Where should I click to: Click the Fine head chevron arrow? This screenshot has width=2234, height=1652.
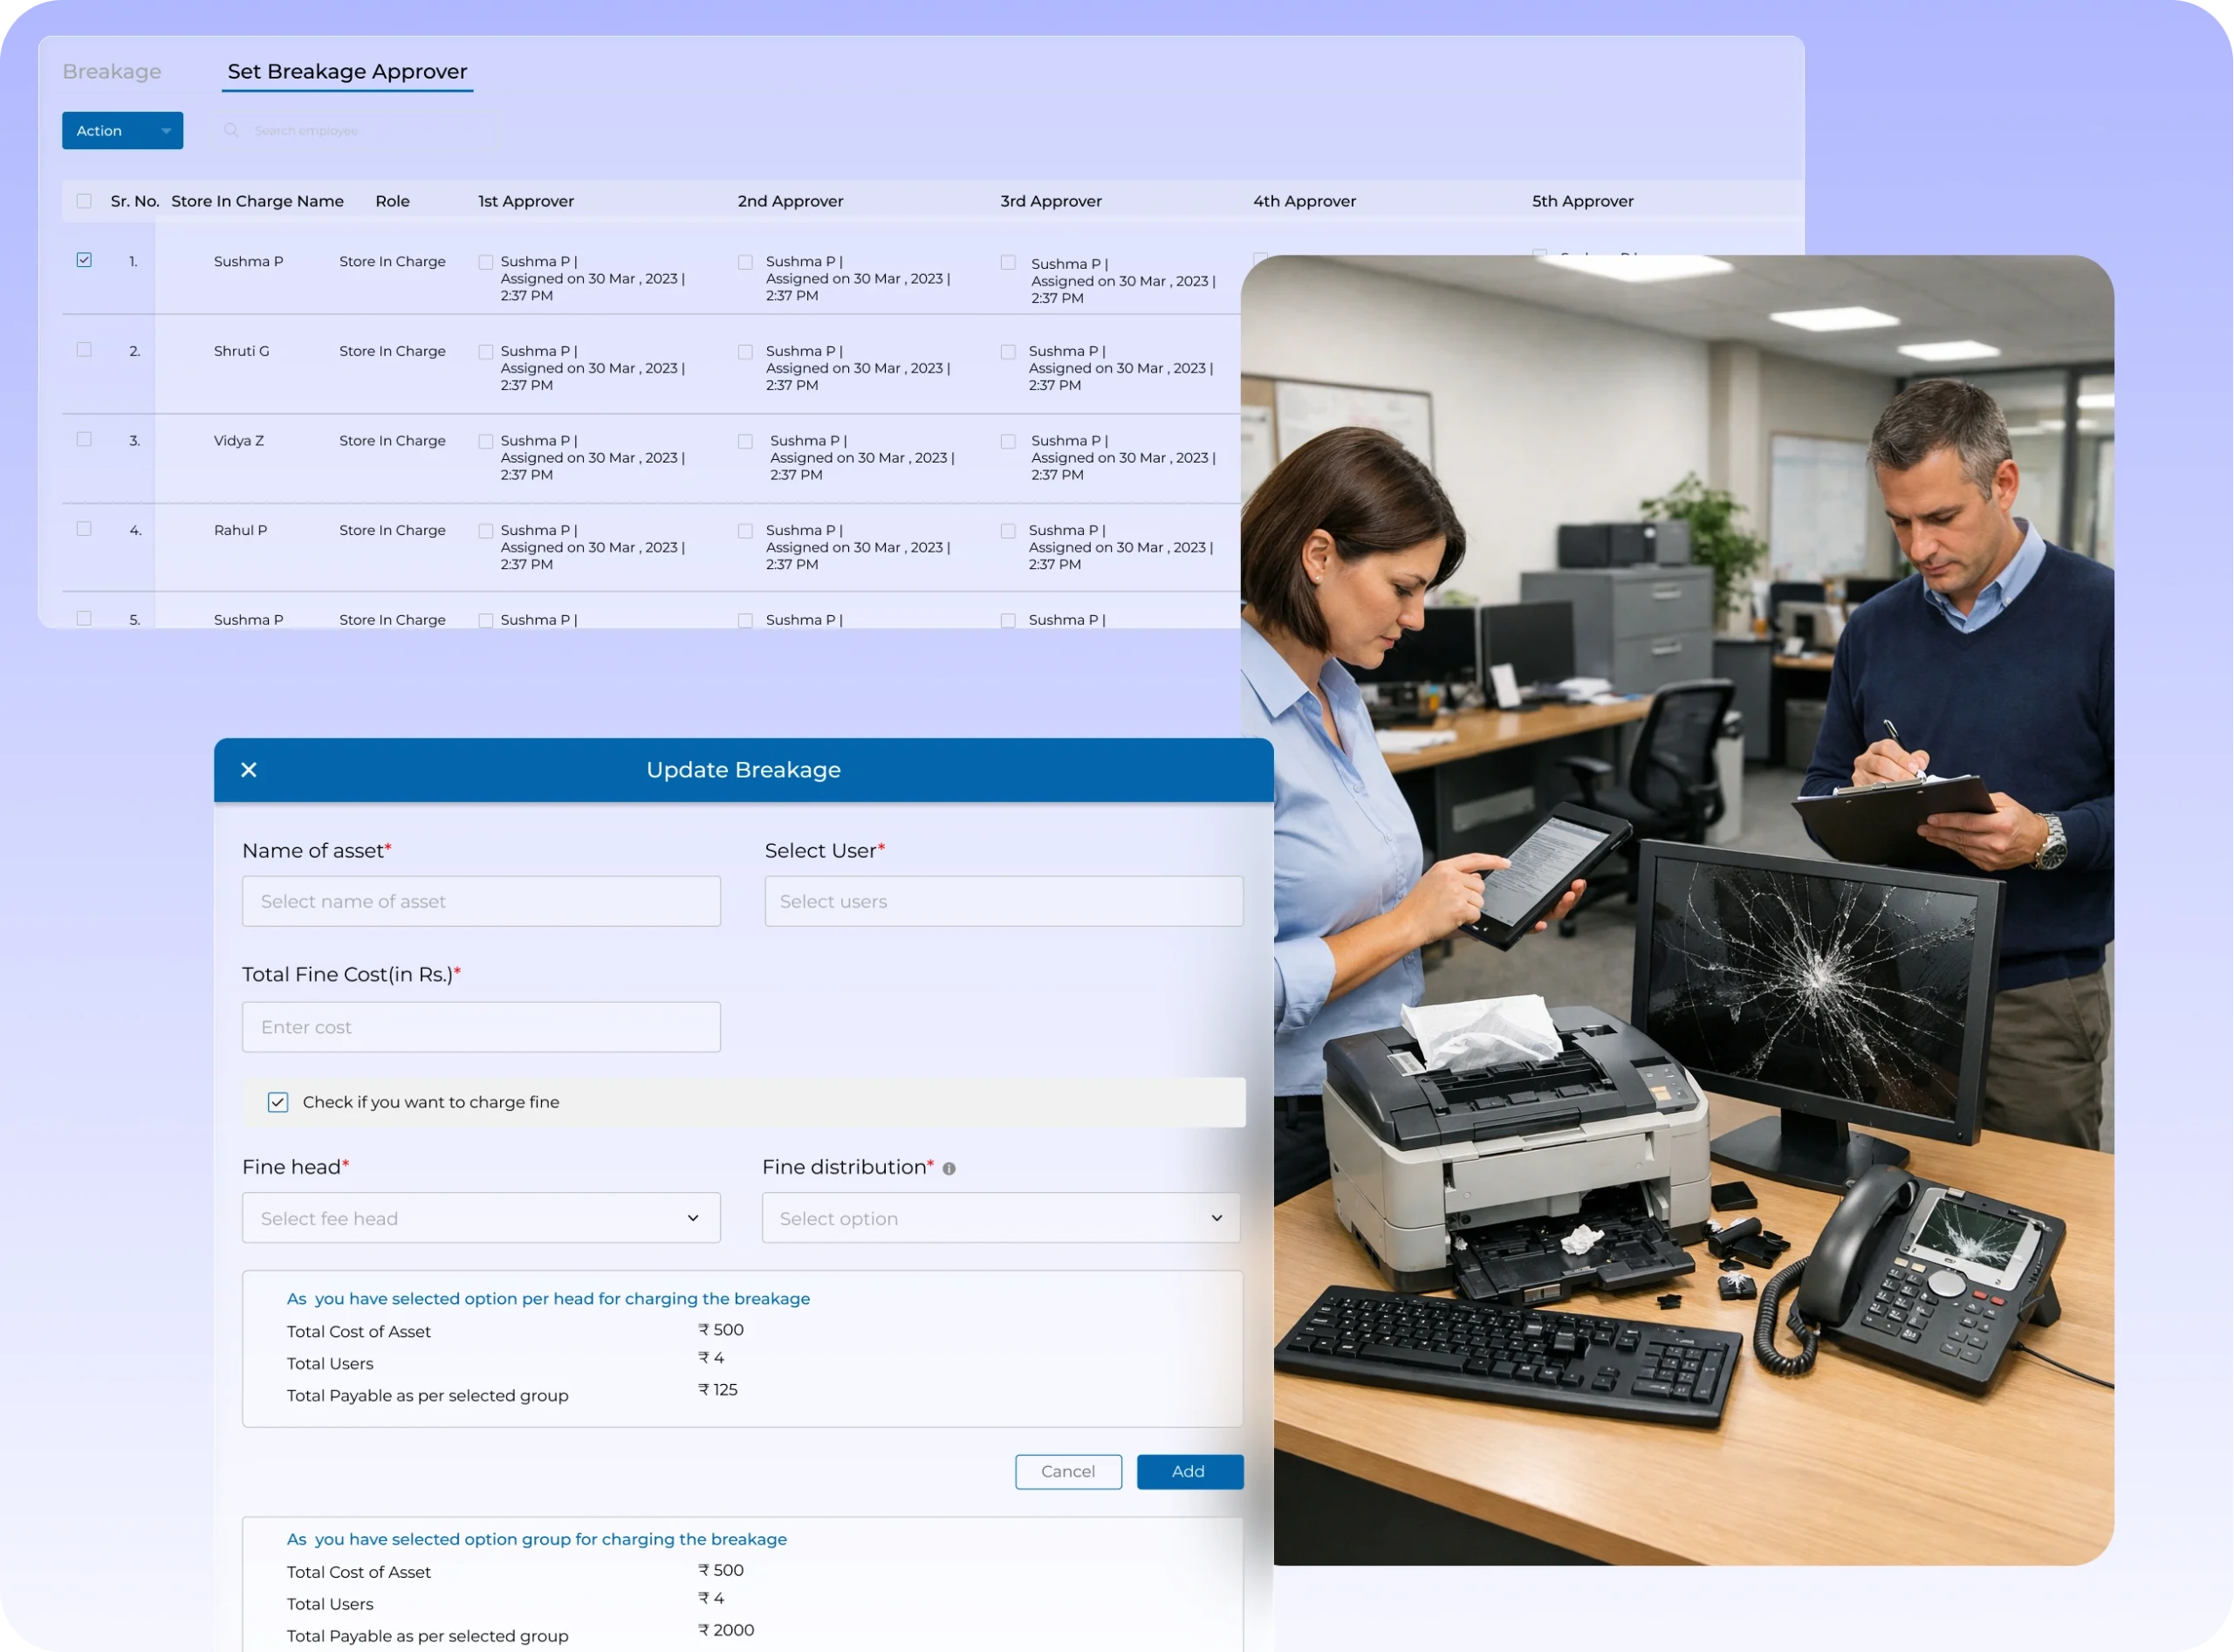pyautogui.click(x=693, y=1218)
